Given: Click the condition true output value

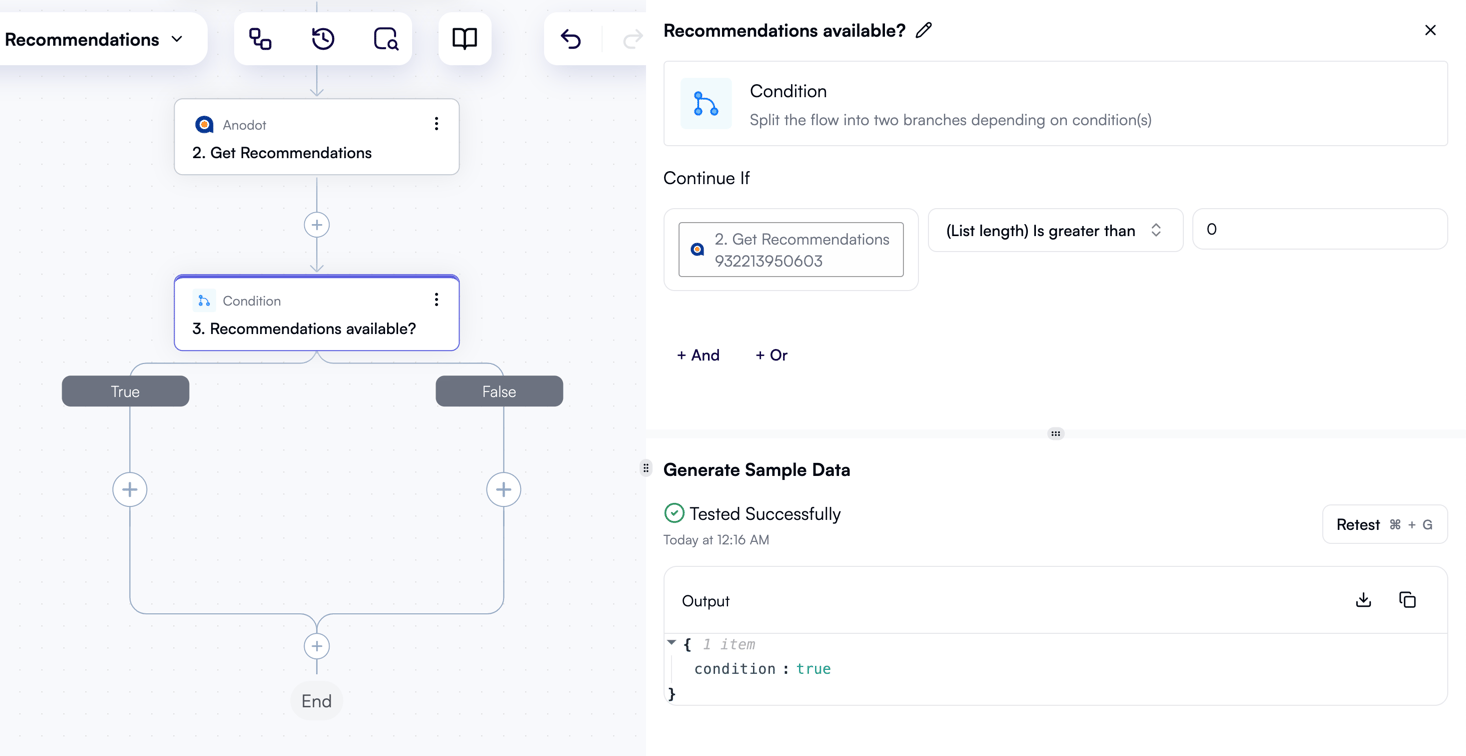Looking at the screenshot, I should coord(813,669).
